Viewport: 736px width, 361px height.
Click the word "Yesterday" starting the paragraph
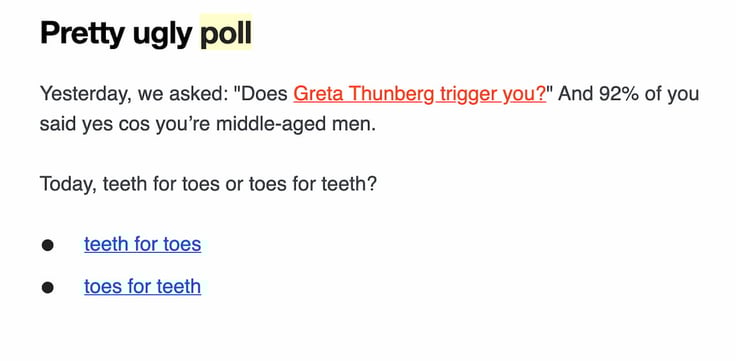[83, 94]
